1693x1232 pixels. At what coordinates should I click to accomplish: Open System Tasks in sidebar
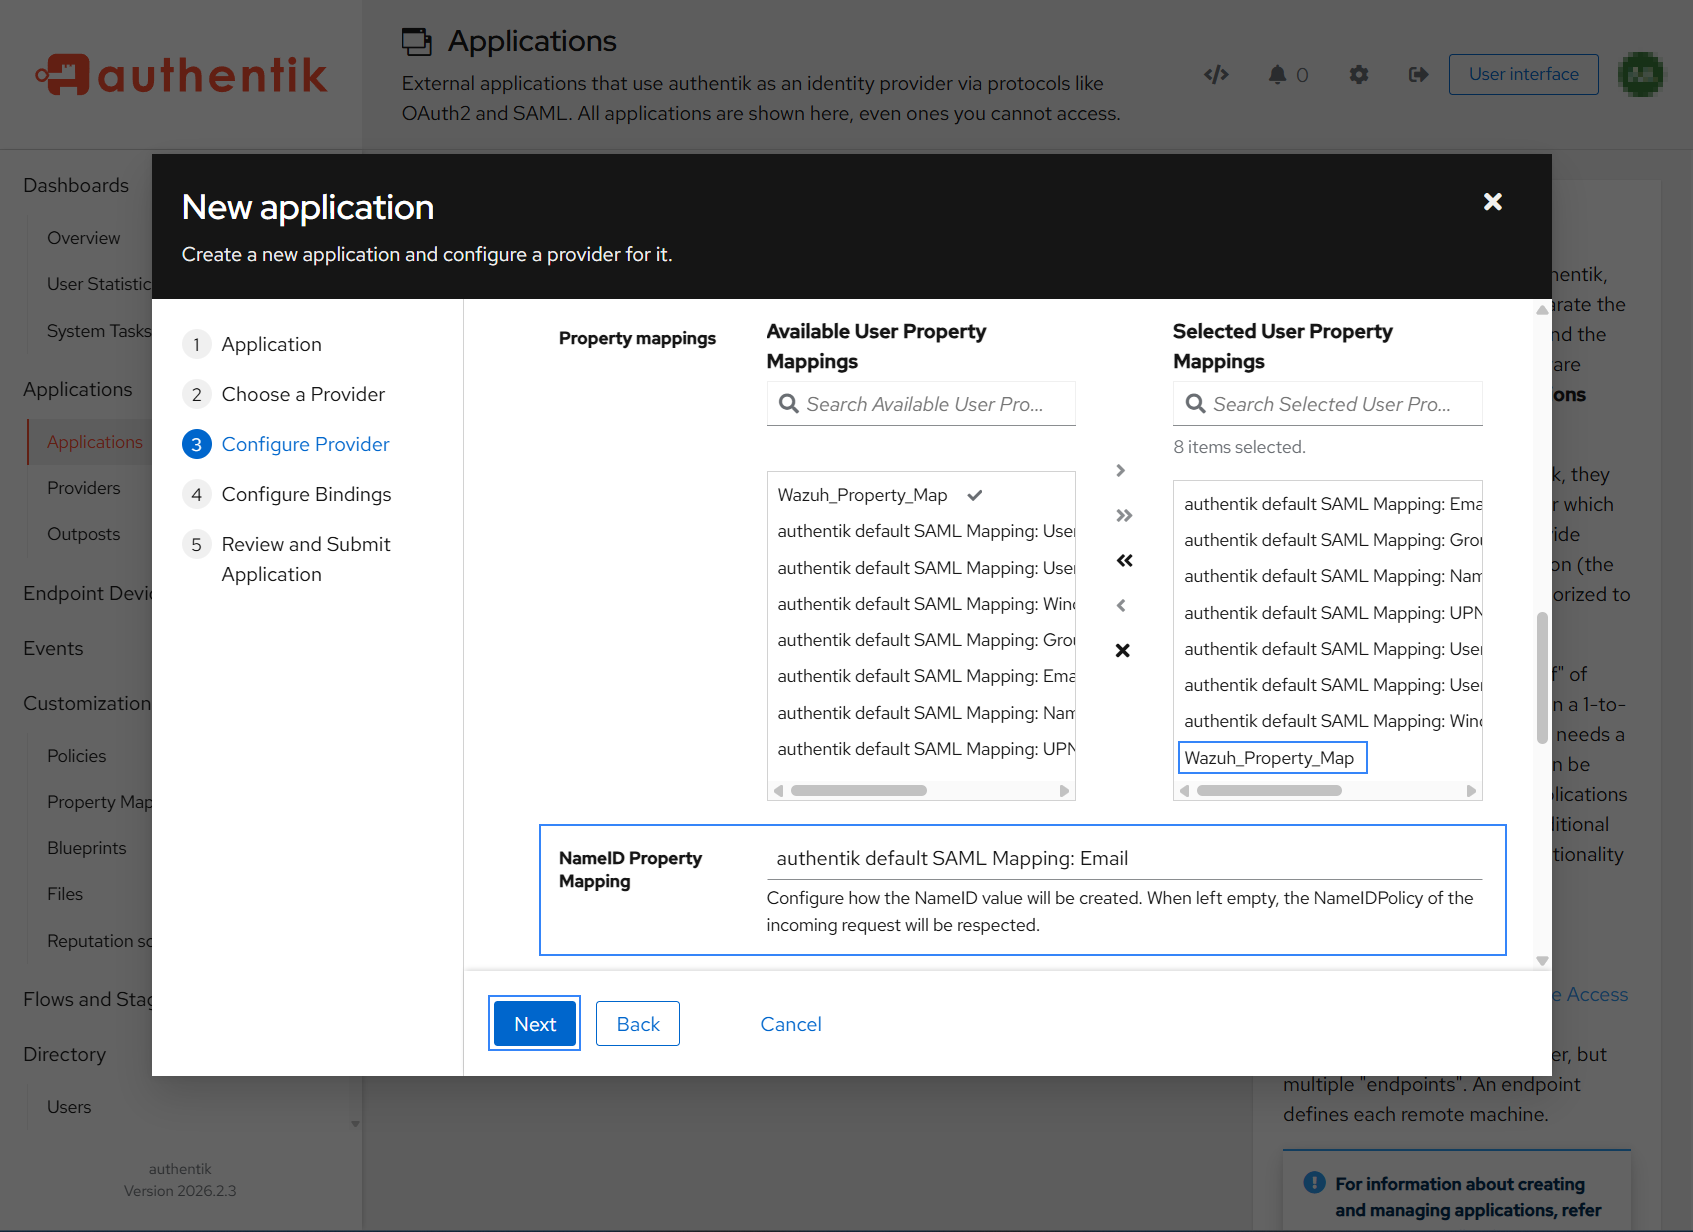[99, 331]
